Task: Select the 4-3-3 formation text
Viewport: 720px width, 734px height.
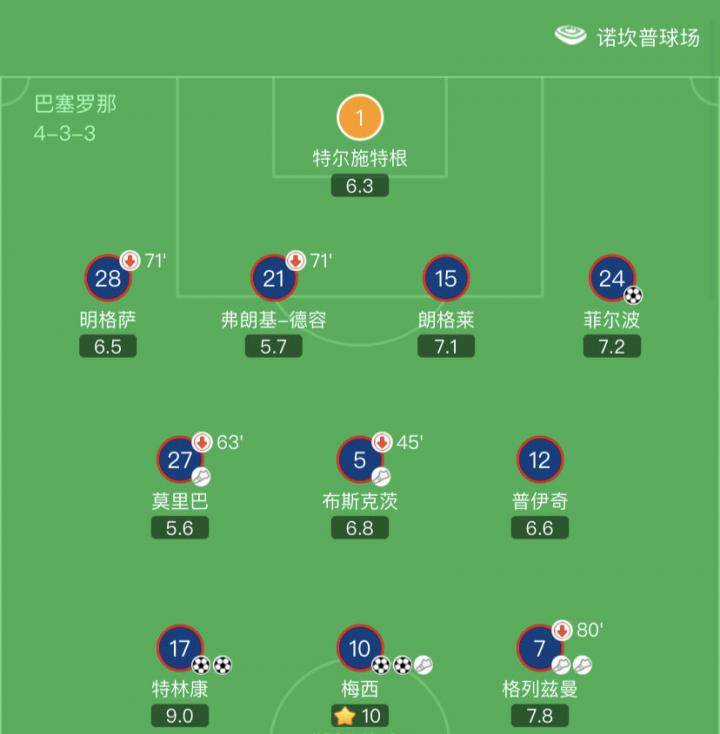Action: 65,133
